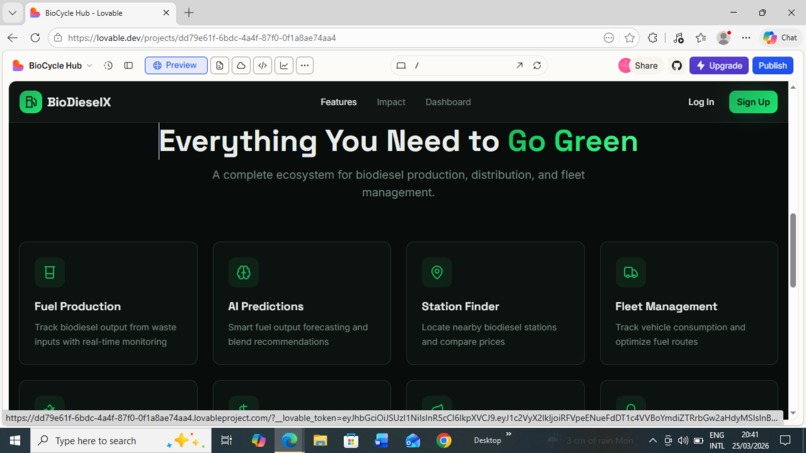Viewport: 806px width, 453px height.
Task: Open File Explorer from the taskbar
Action: 320,441
